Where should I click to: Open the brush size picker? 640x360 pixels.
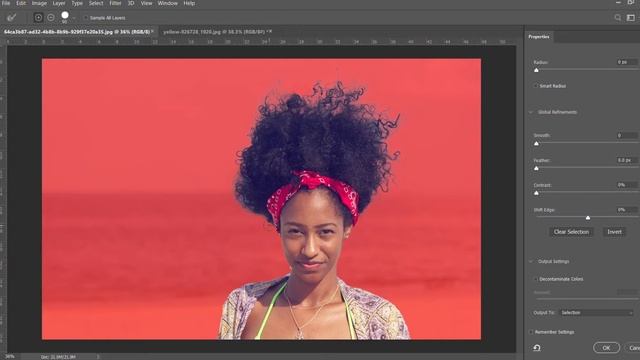pyautogui.click(x=66, y=17)
